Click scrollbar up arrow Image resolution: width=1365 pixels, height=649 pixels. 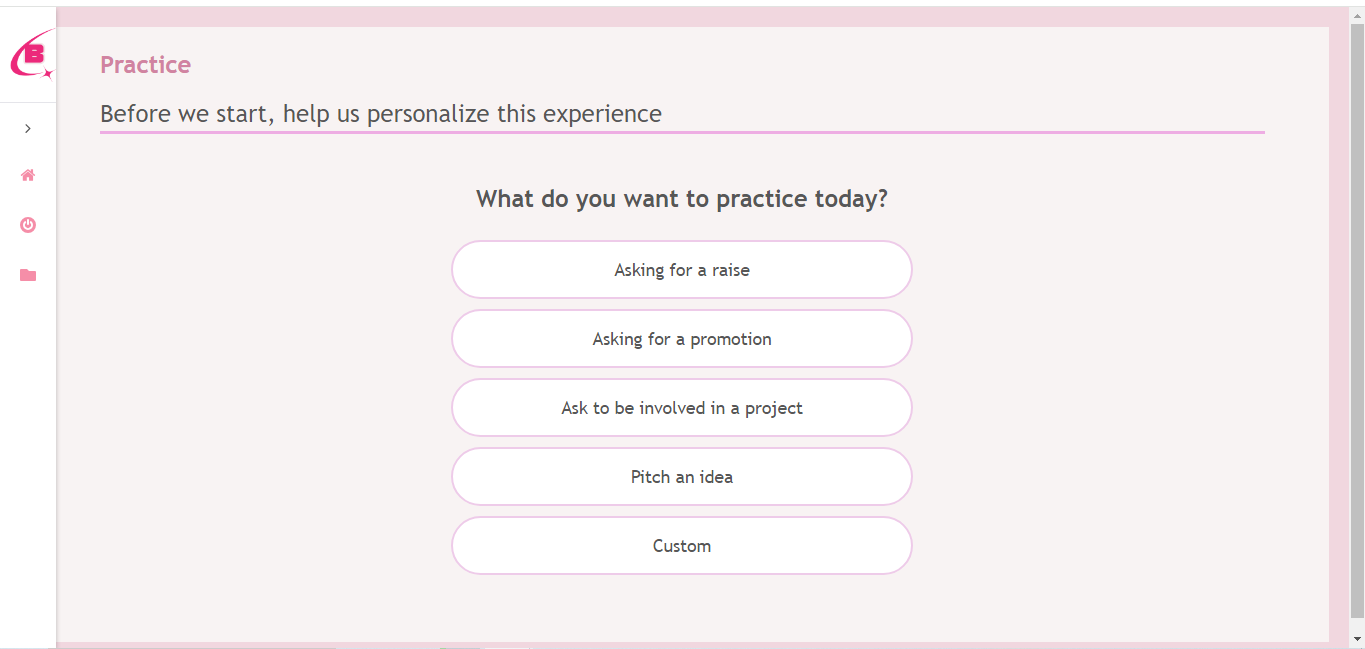pos(1357,14)
